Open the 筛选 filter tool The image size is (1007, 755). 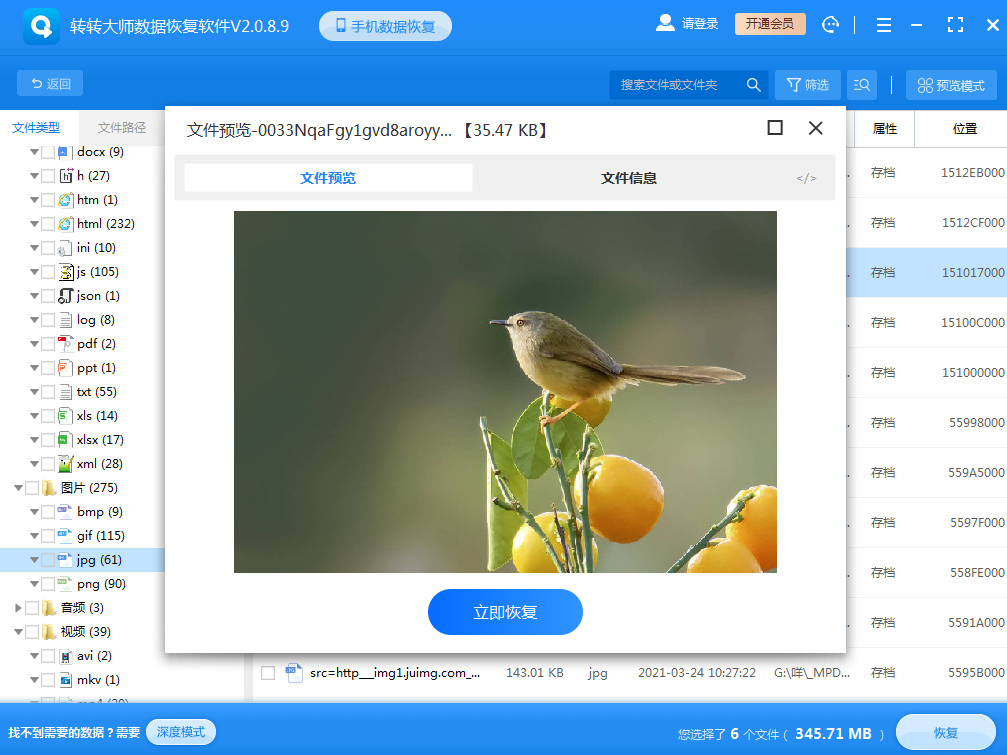tap(808, 85)
